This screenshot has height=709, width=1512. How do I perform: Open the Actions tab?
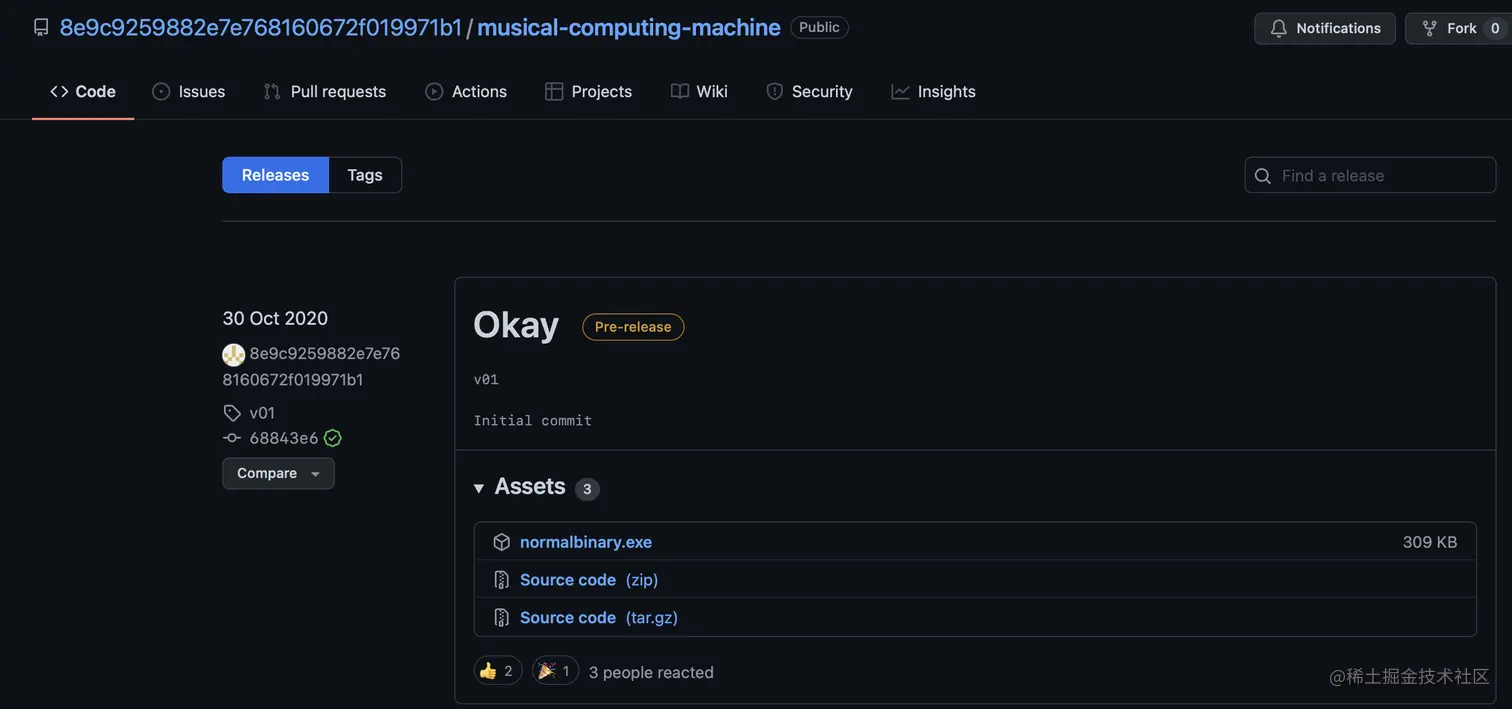pos(466,91)
